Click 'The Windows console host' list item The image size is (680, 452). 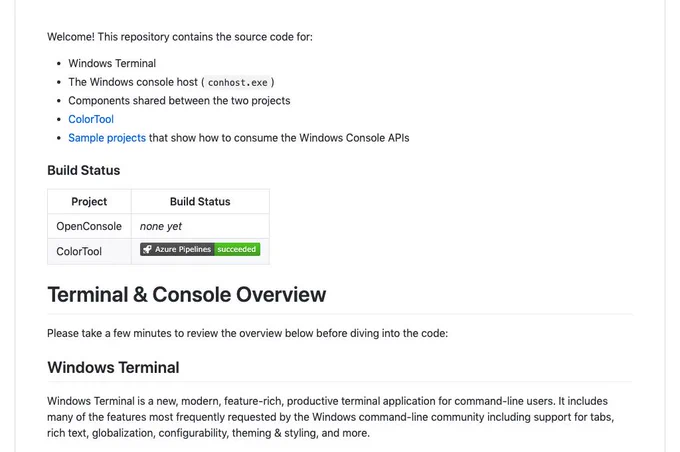coord(171,82)
